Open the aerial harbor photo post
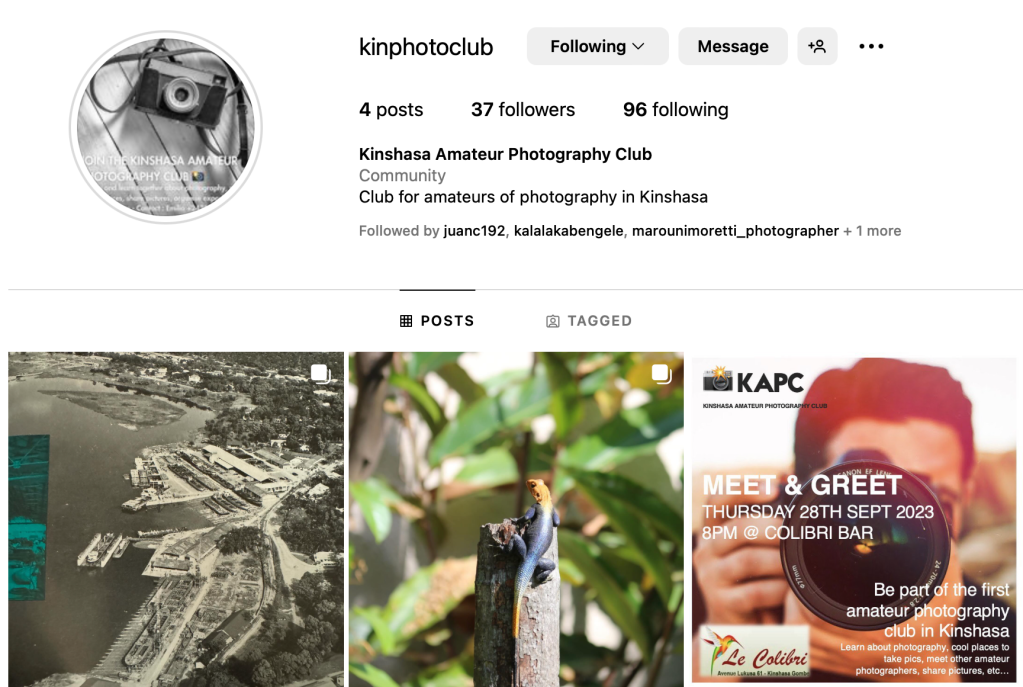 click(x=176, y=519)
